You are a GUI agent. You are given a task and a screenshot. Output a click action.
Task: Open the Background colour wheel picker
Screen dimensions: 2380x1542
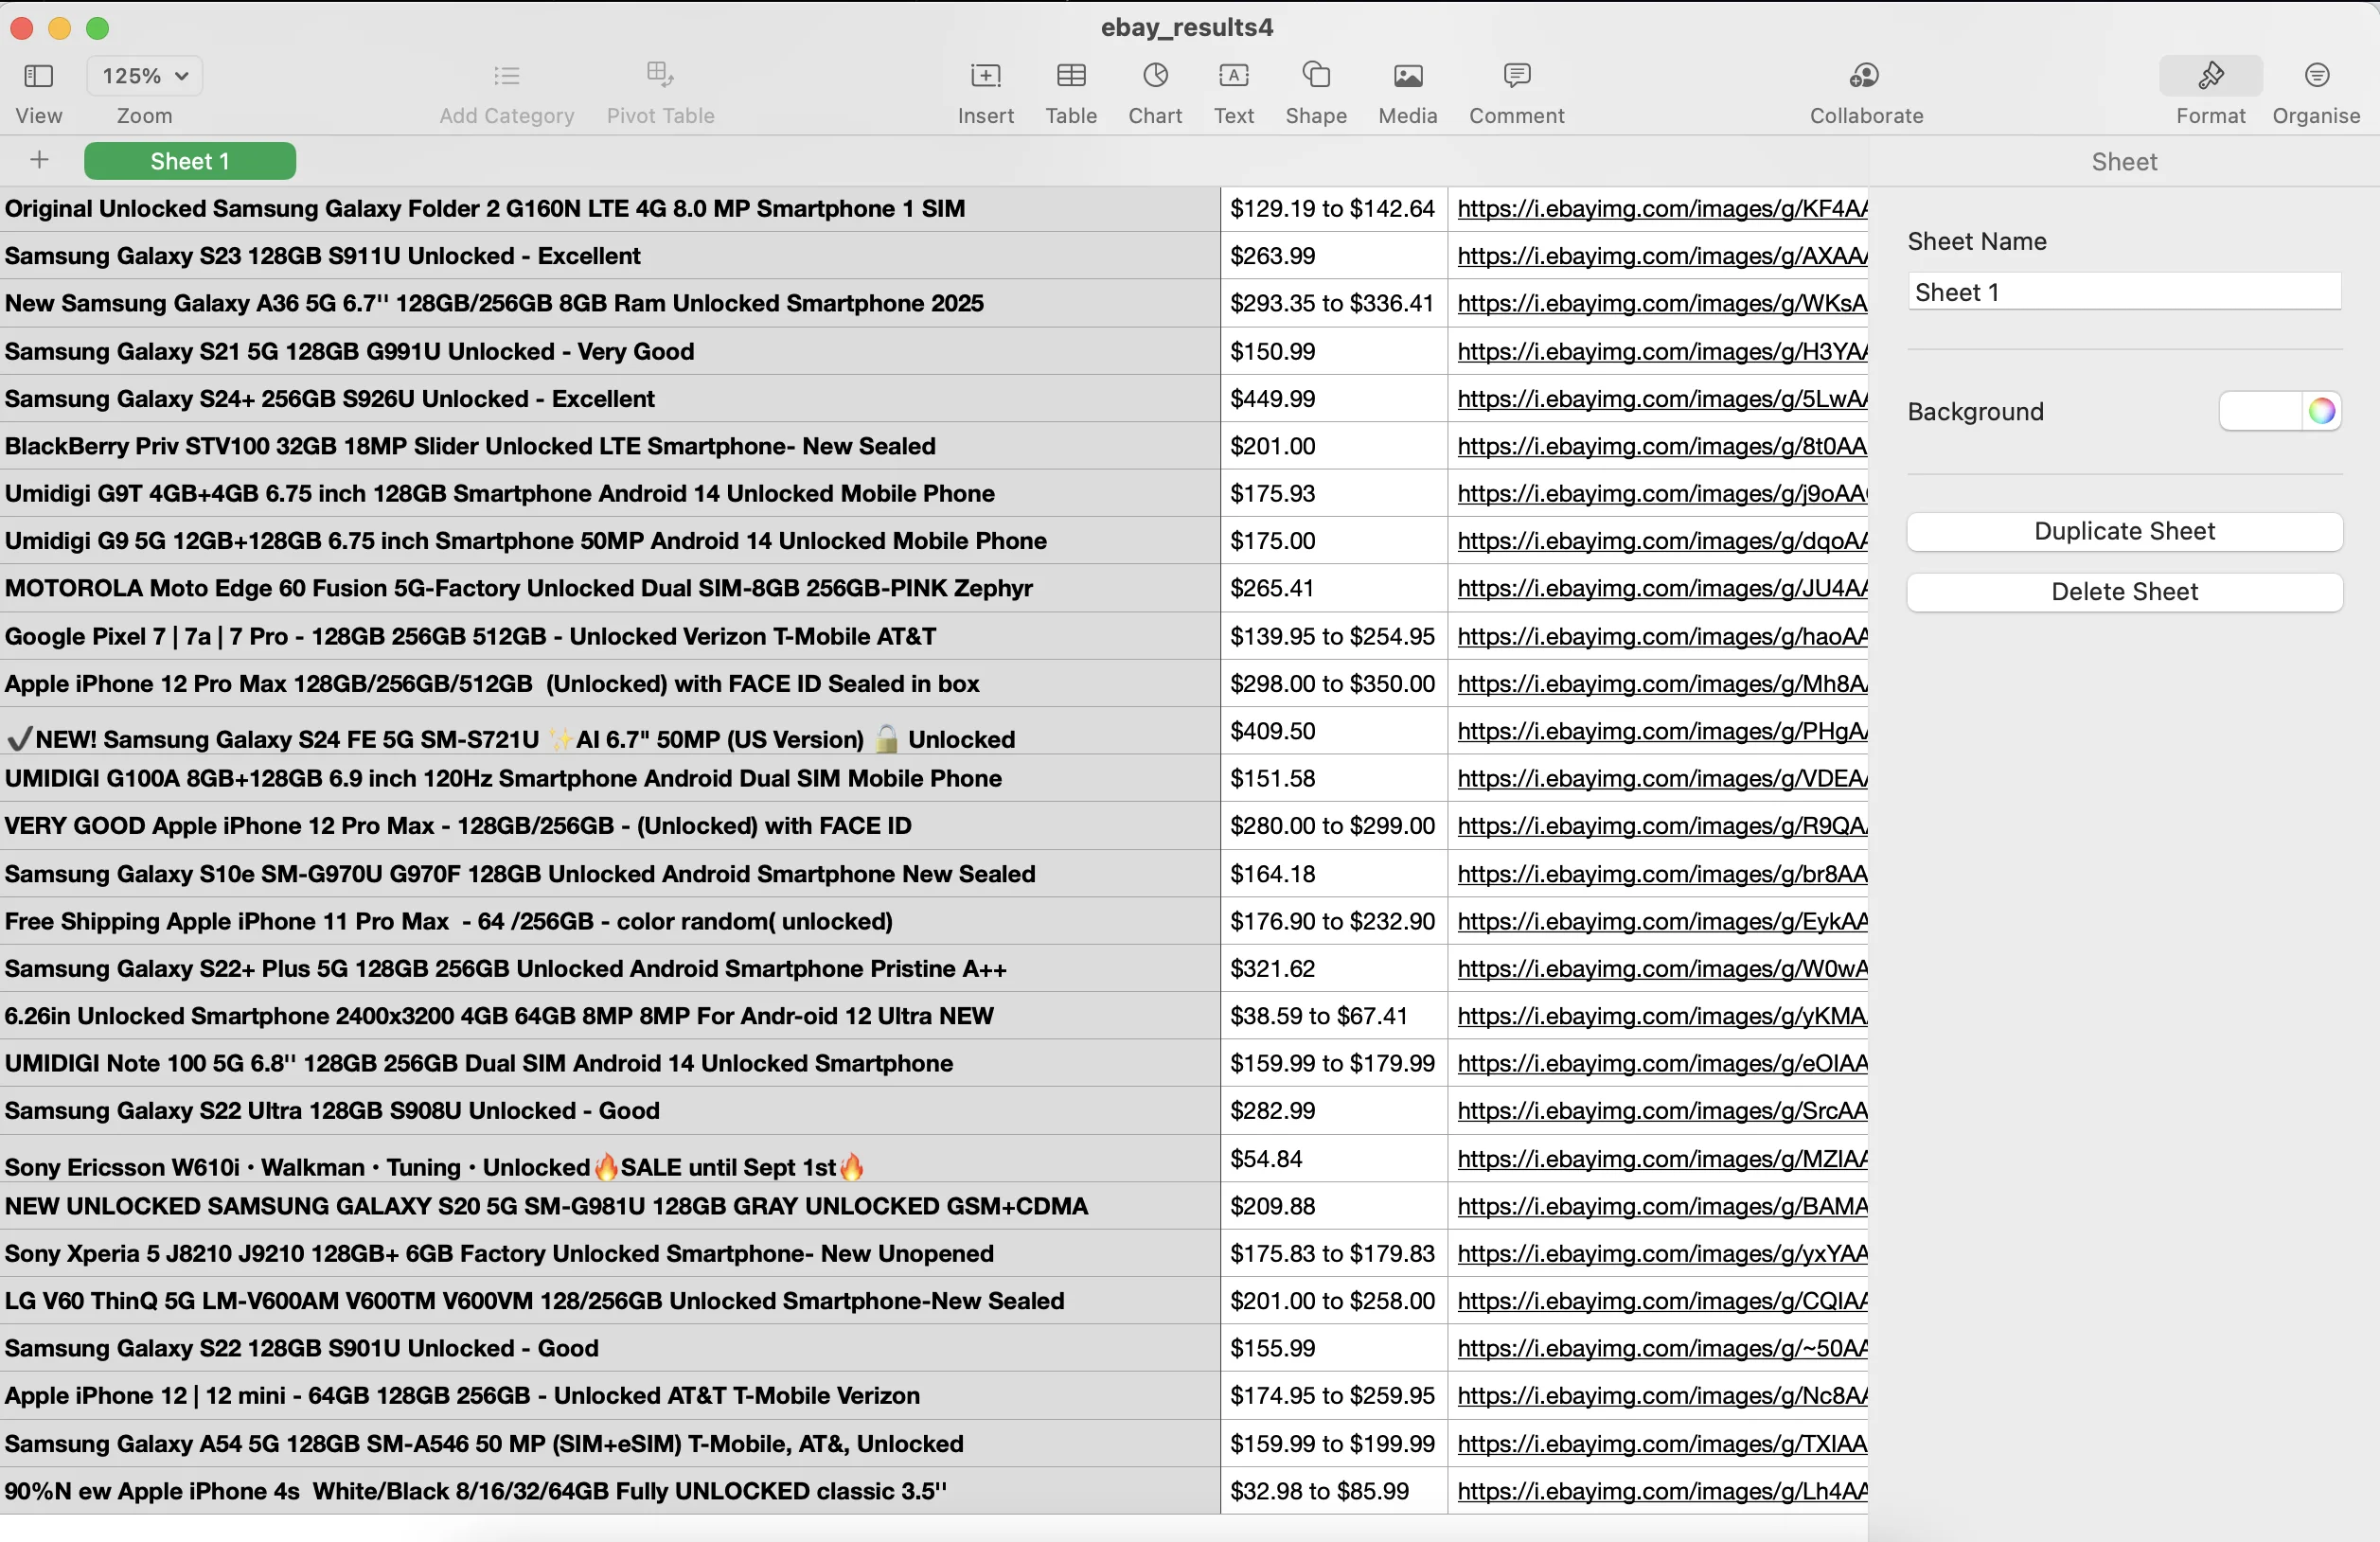[2321, 411]
